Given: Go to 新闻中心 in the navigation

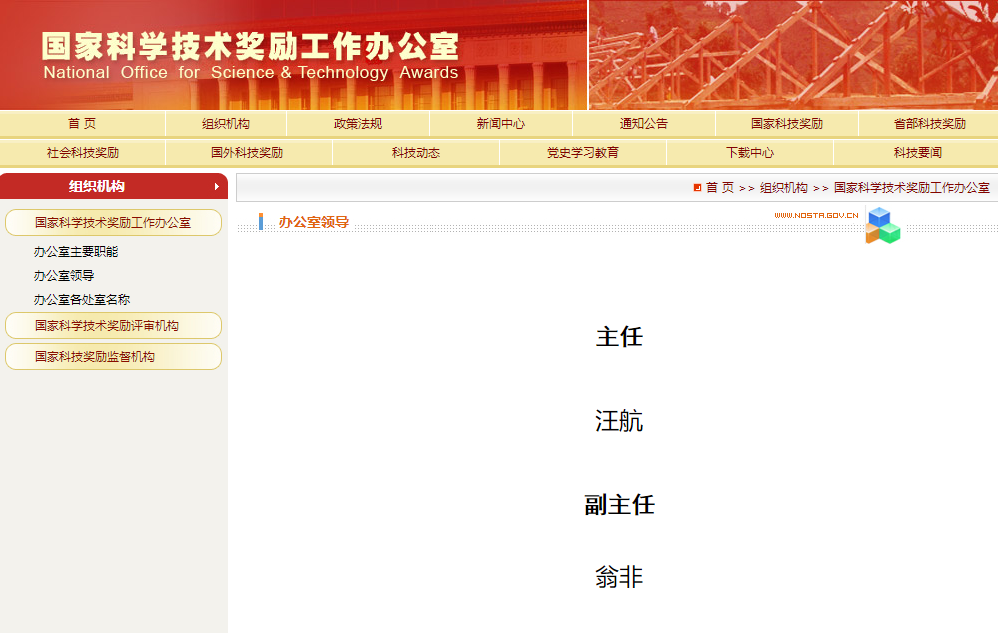Looking at the screenshot, I should [x=501, y=124].
